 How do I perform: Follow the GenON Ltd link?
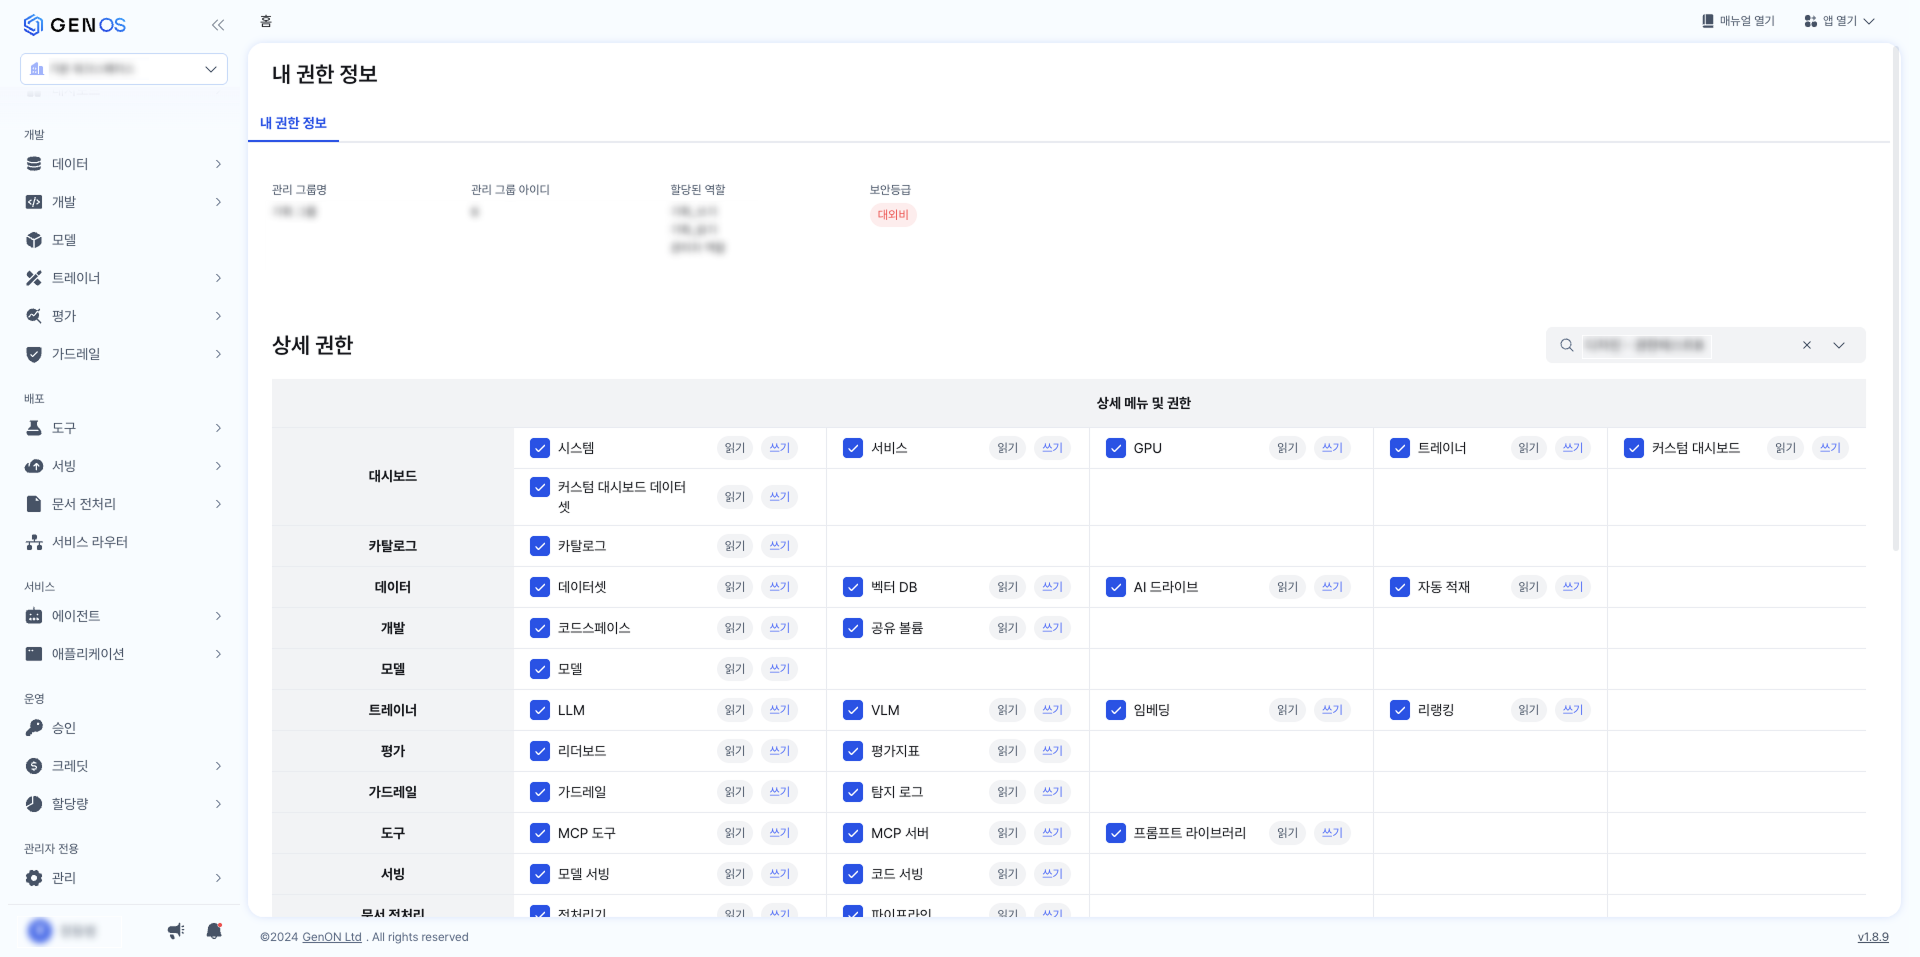(x=332, y=937)
